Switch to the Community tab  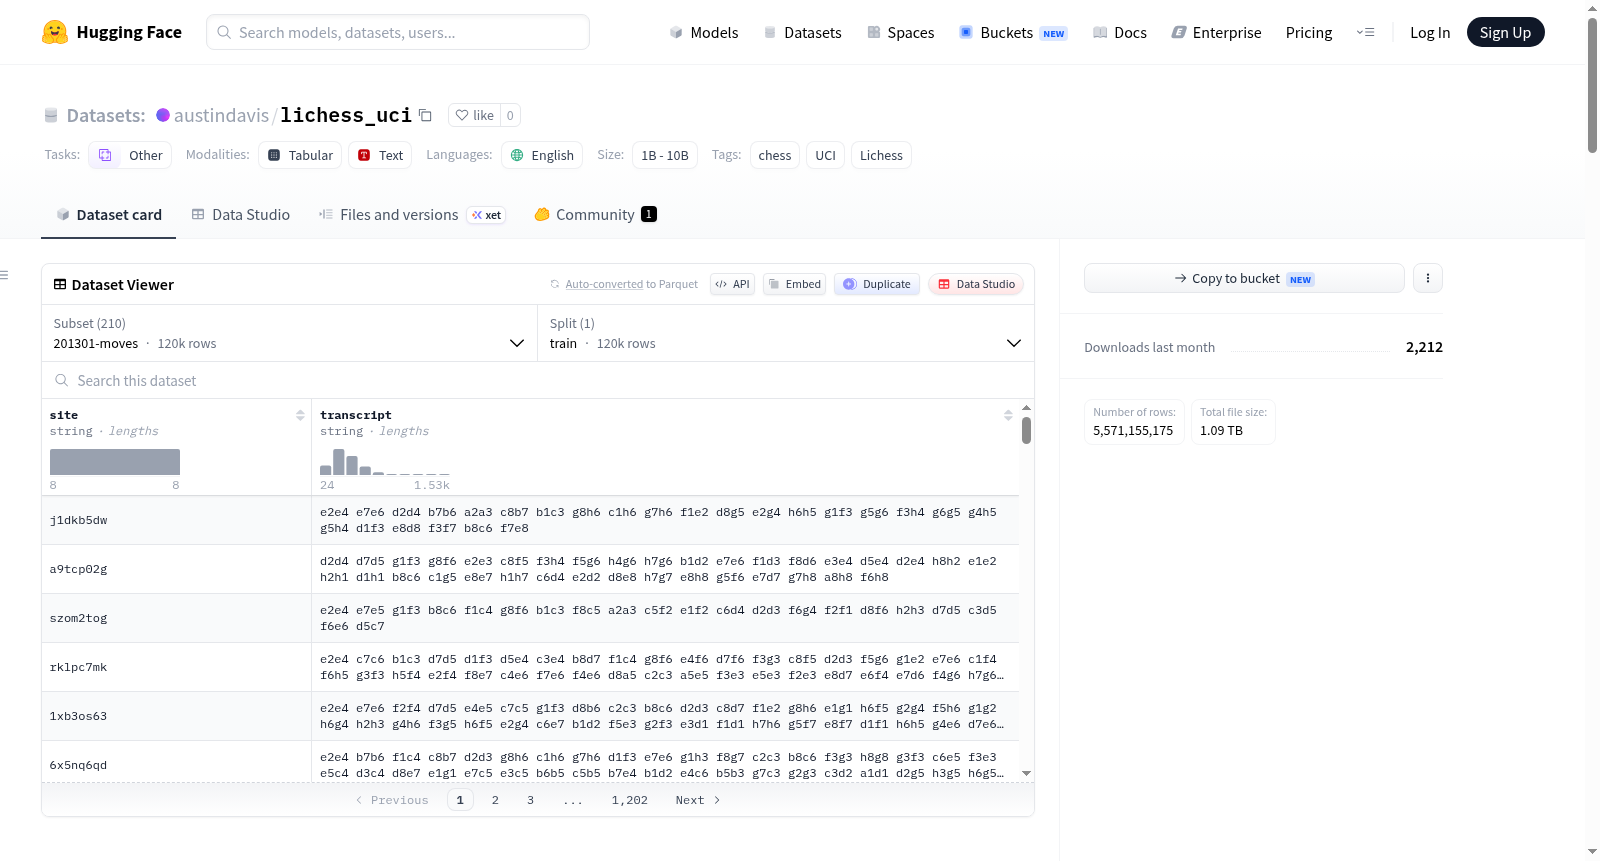click(x=595, y=214)
